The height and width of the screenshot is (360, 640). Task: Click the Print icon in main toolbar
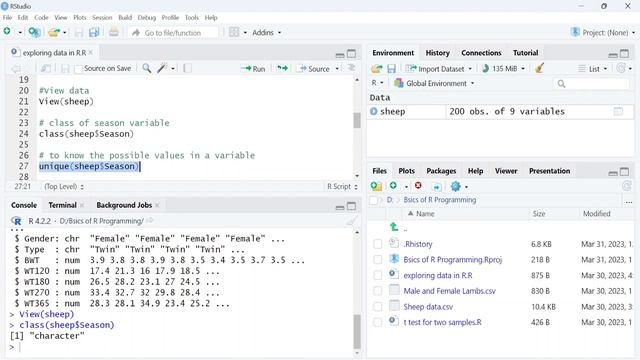(114, 32)
